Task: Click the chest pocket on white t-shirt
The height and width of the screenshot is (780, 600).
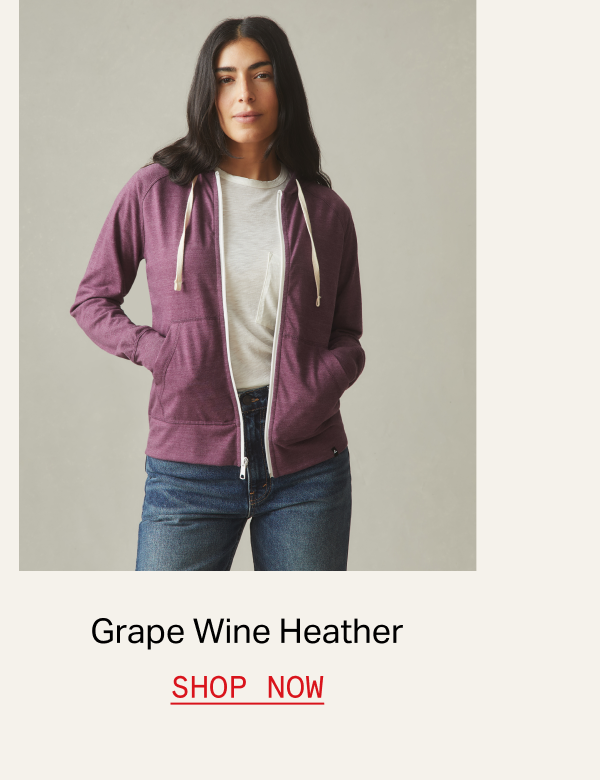Action: (266, 288)
